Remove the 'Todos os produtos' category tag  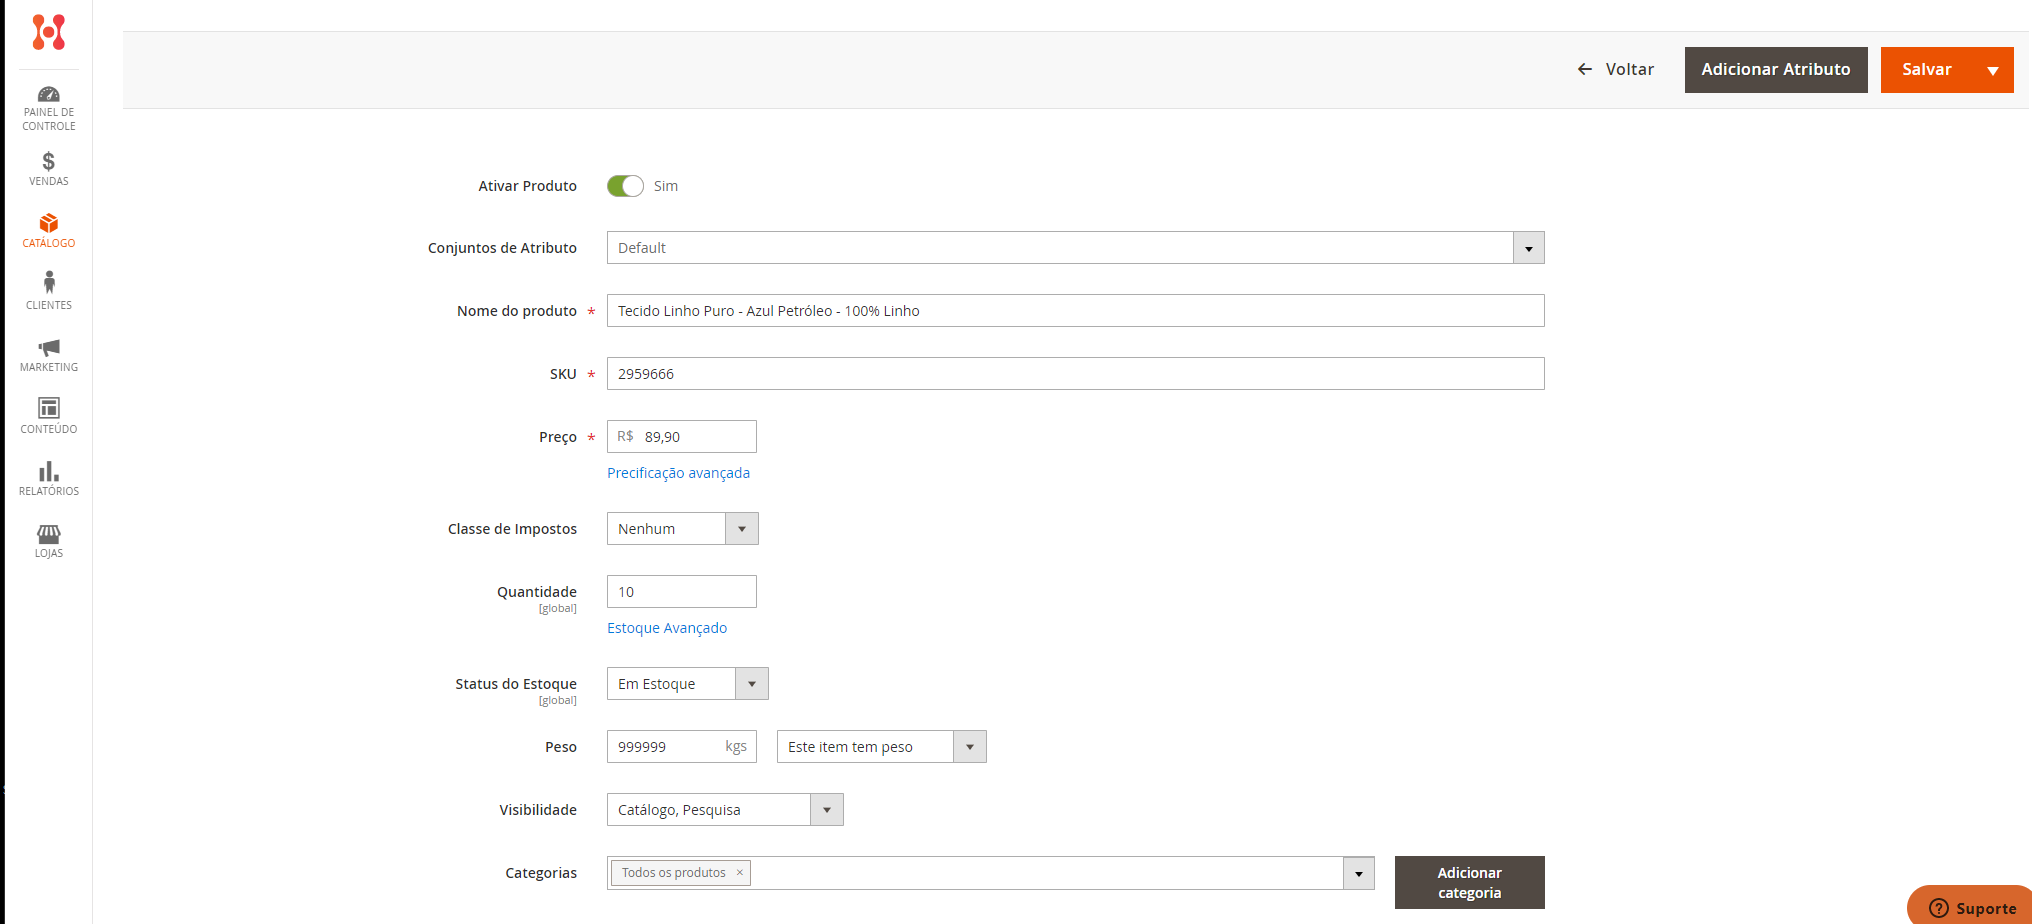(x=740, y=872)
